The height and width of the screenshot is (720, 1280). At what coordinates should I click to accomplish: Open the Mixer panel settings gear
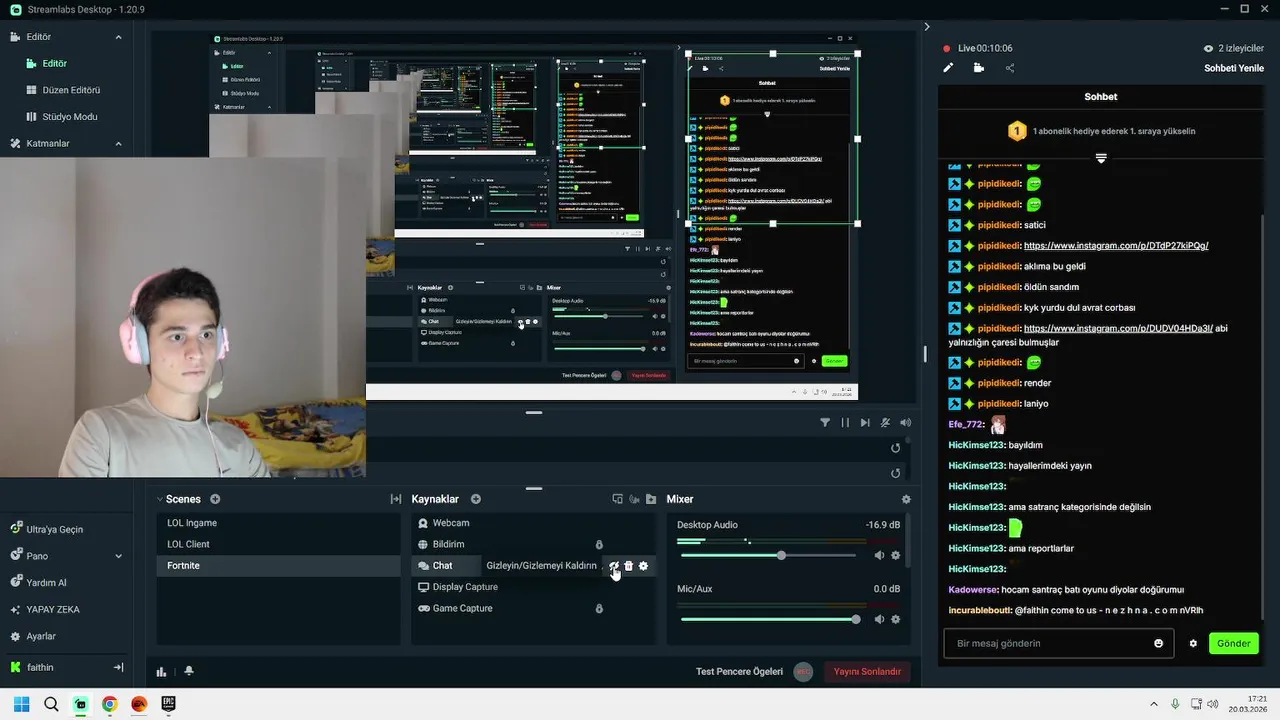pyautogui.click(x=906, y=499)
